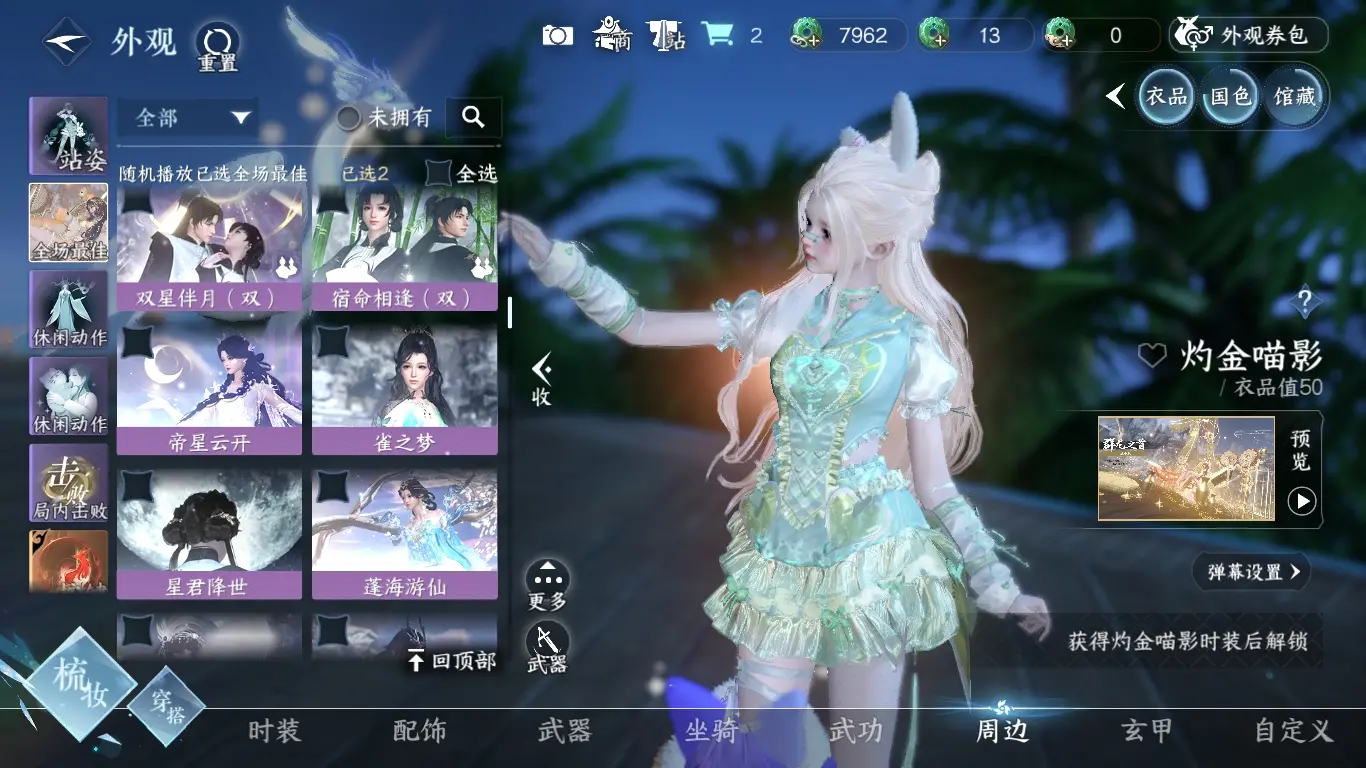Open the 站 station icon
This screenshot has height=768, width=1366.
coord(665,35)
